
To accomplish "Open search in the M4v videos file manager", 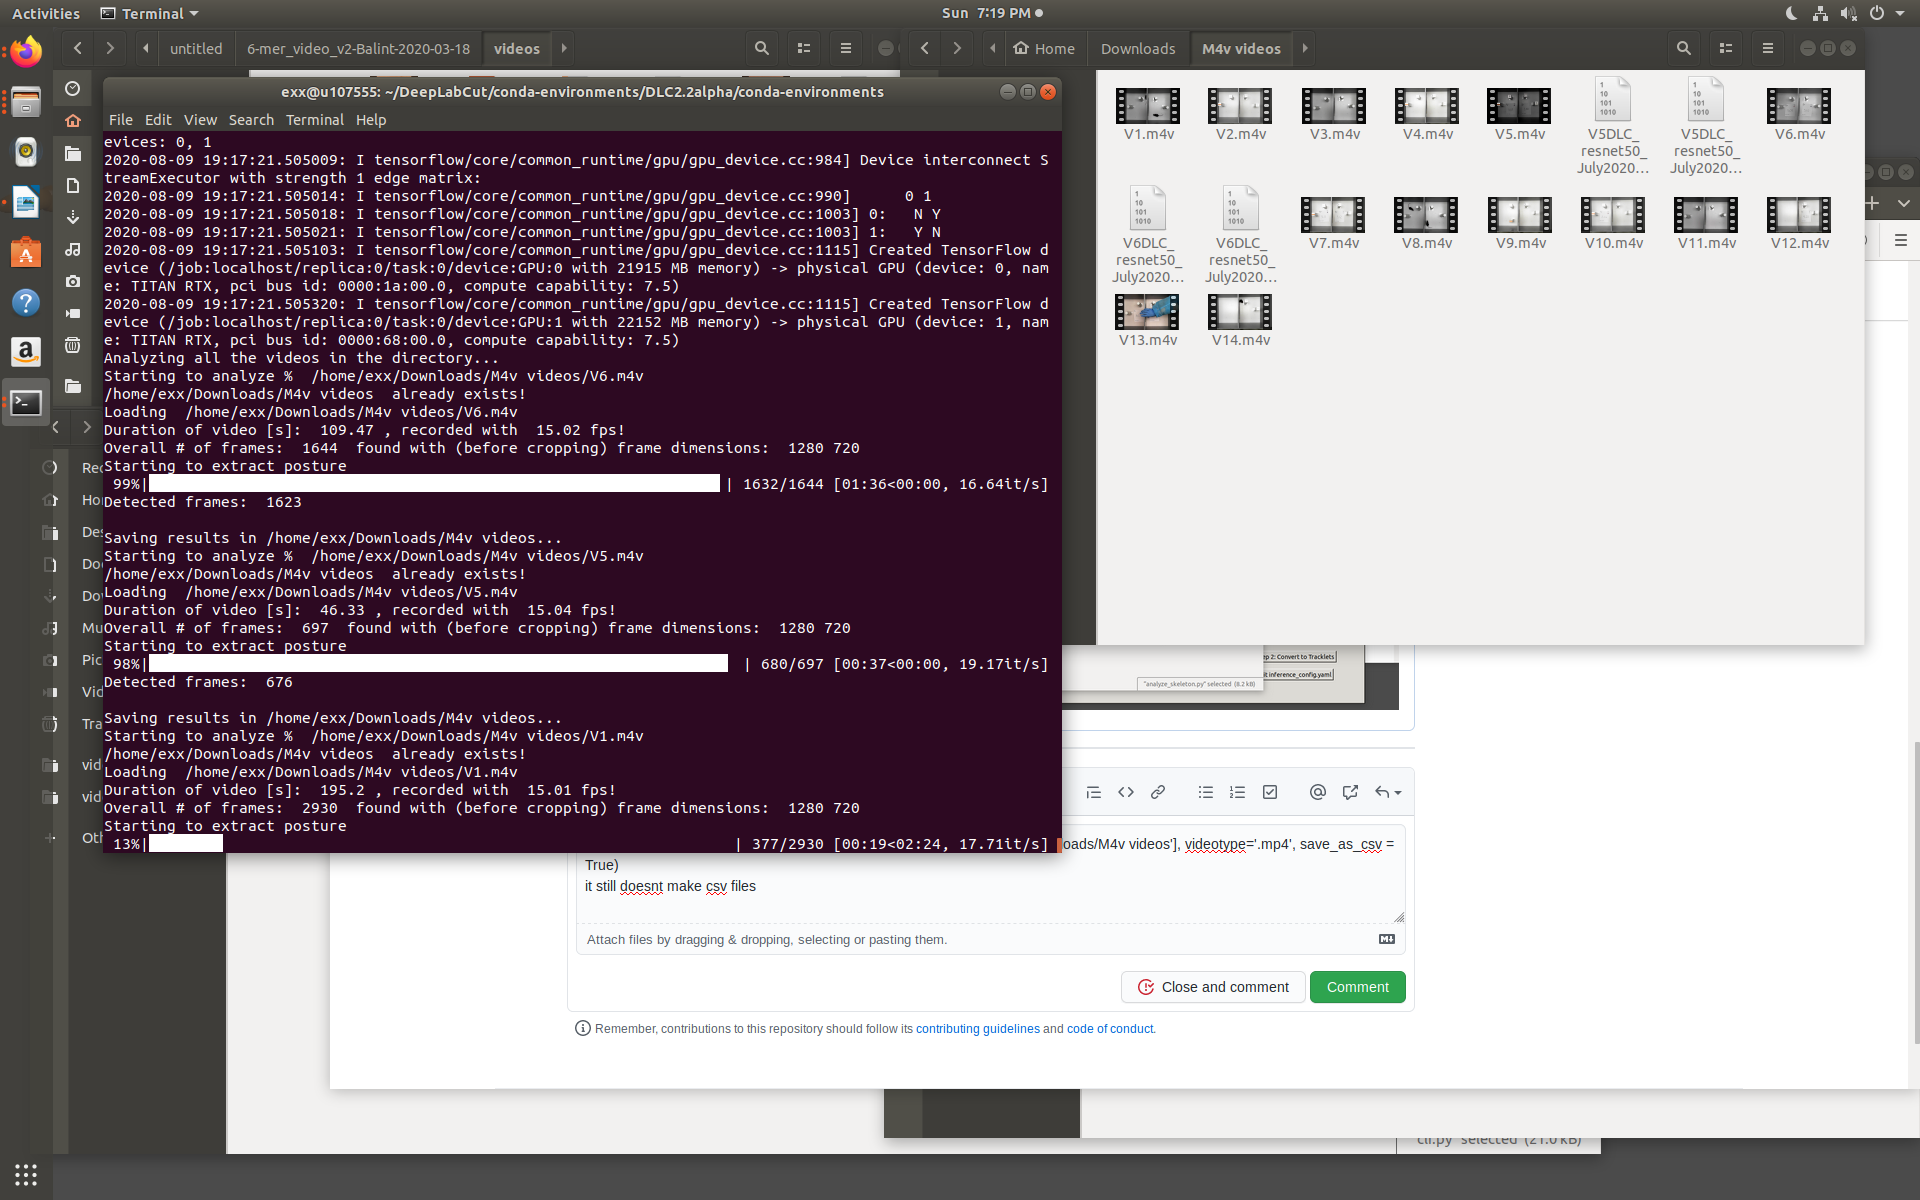I will click(x=1684, y=48).
